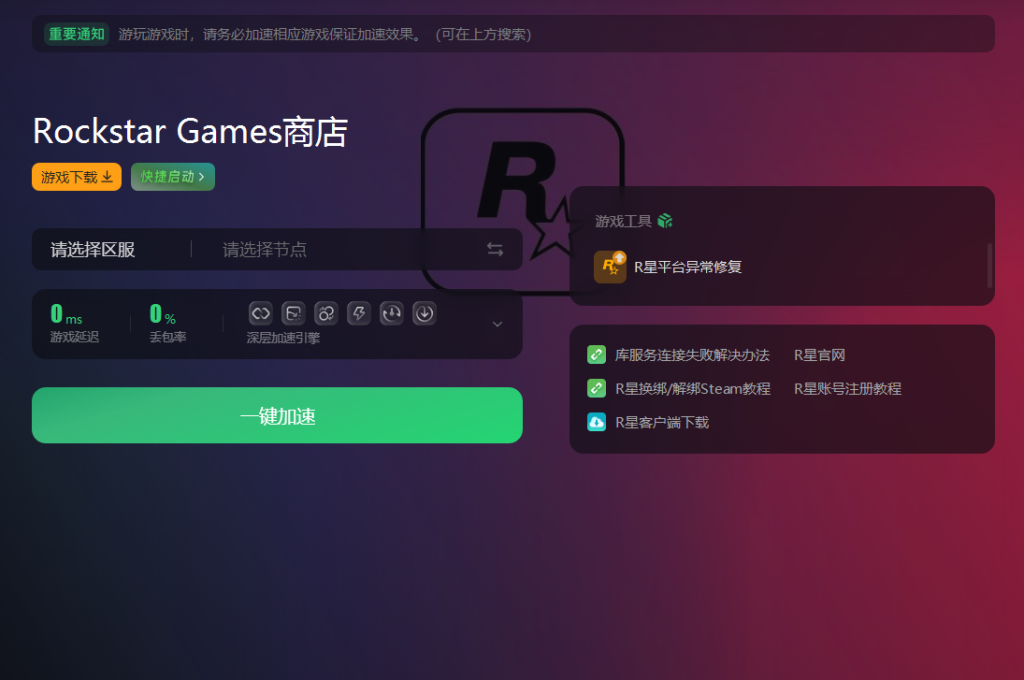This screenshot has width=1024, height=680.
Task: Open the 快捷启动 quick launch button
Action: tap(172, 177)
